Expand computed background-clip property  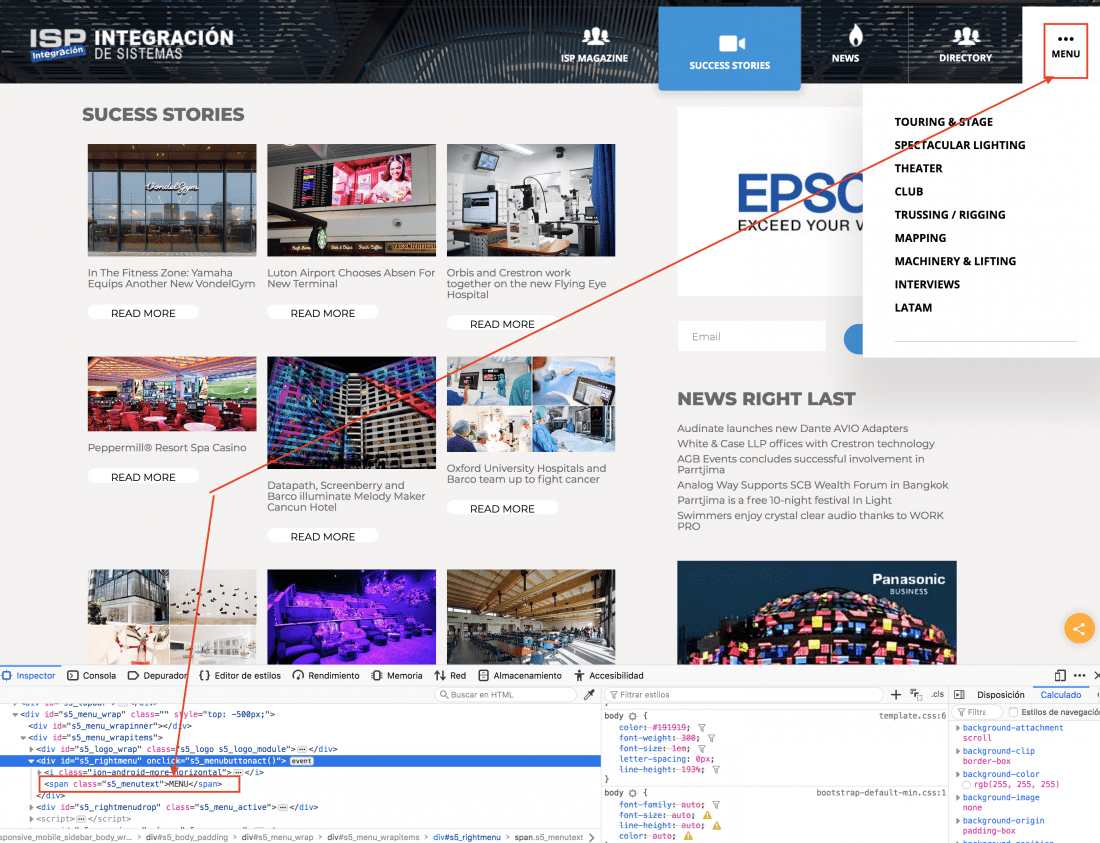point(958,751)
